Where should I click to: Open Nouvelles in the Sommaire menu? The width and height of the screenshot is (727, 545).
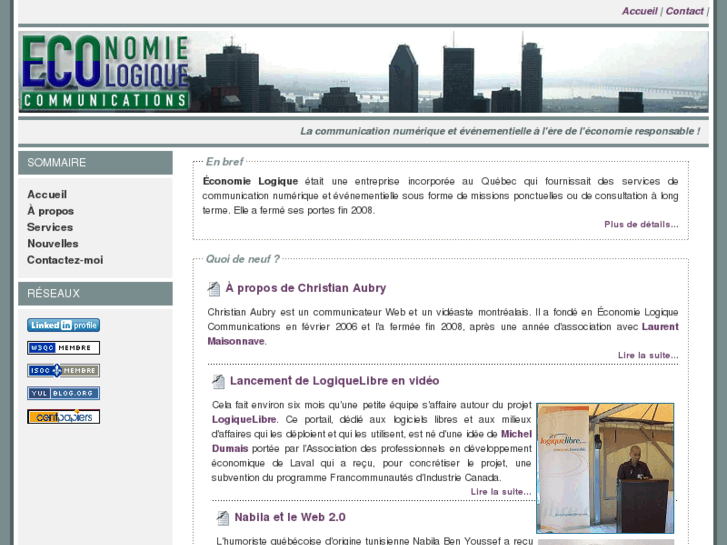[53, 244]
